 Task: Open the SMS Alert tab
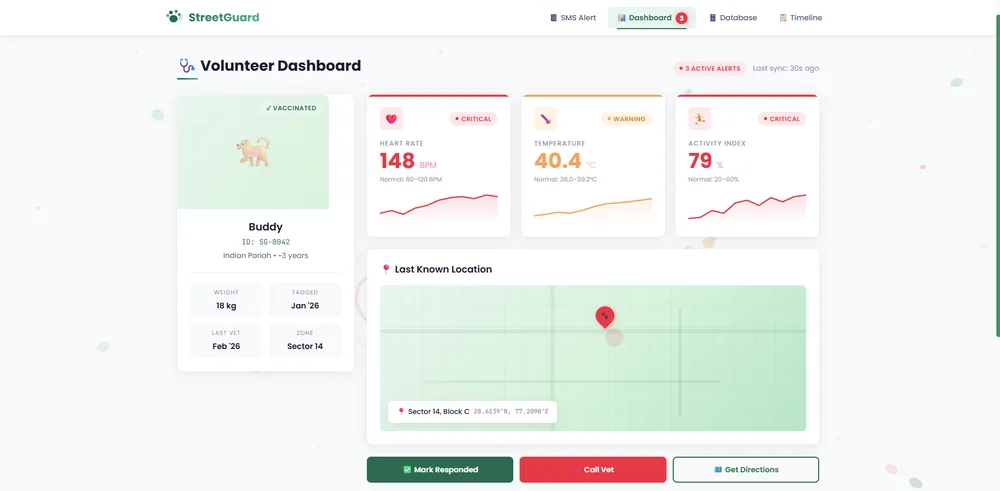point(573,18)
